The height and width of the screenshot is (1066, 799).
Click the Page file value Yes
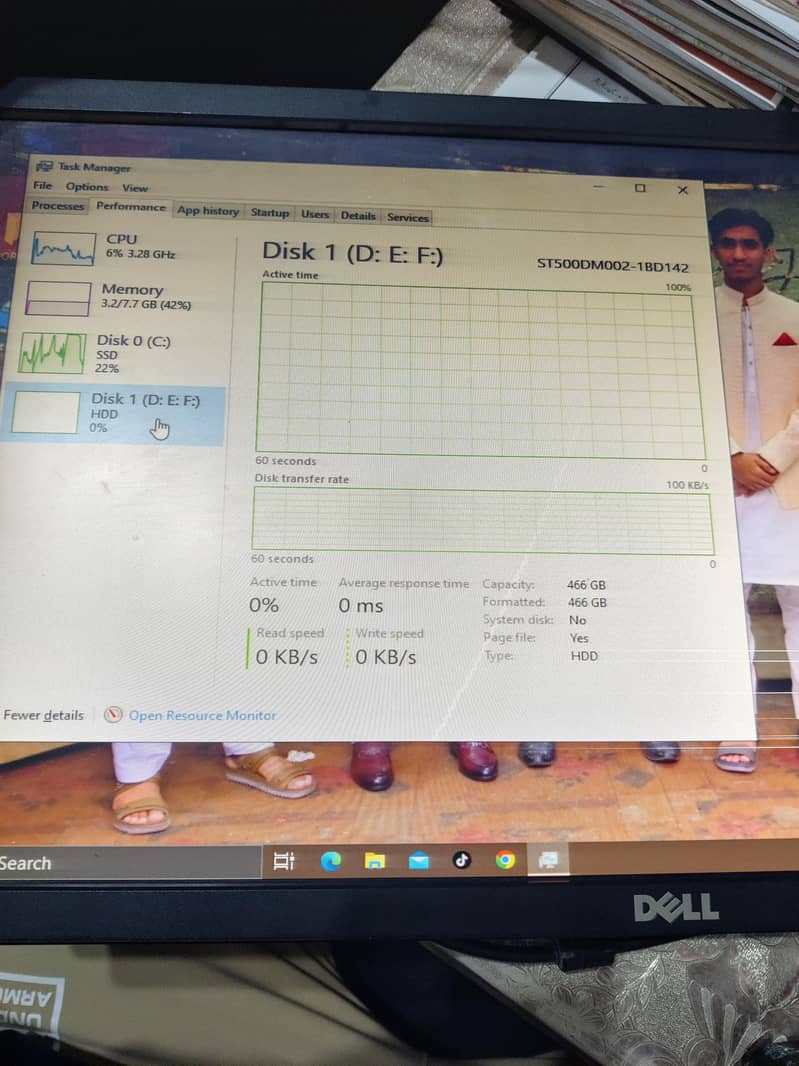pos(579,638)
